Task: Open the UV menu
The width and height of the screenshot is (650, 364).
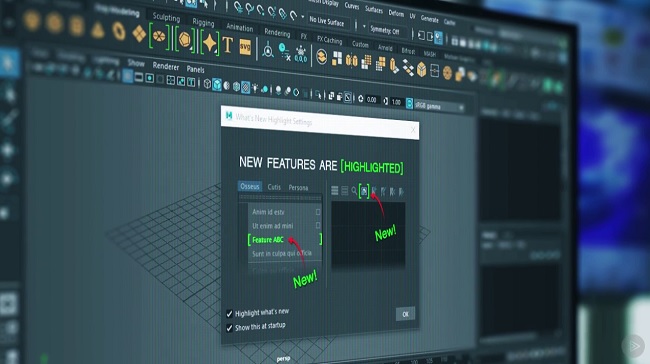Action: [x=412, y=16]
